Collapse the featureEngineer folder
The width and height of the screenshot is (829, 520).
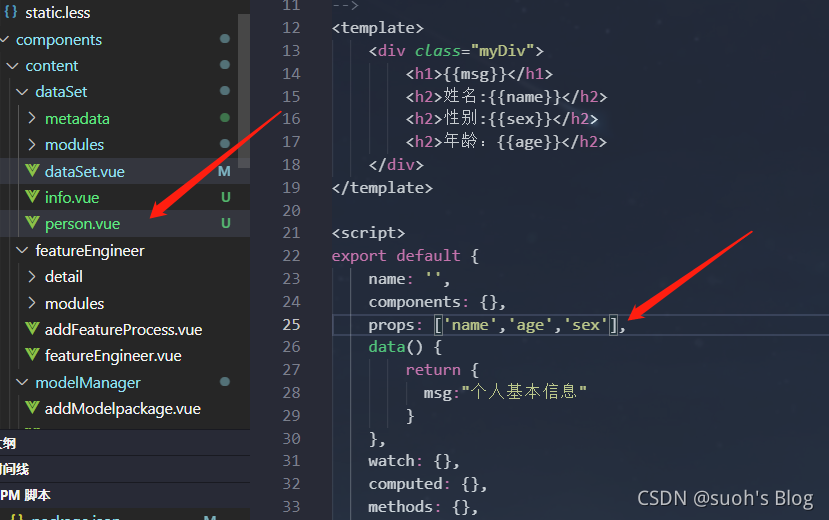pyautogui.click(x=22, y=250)
